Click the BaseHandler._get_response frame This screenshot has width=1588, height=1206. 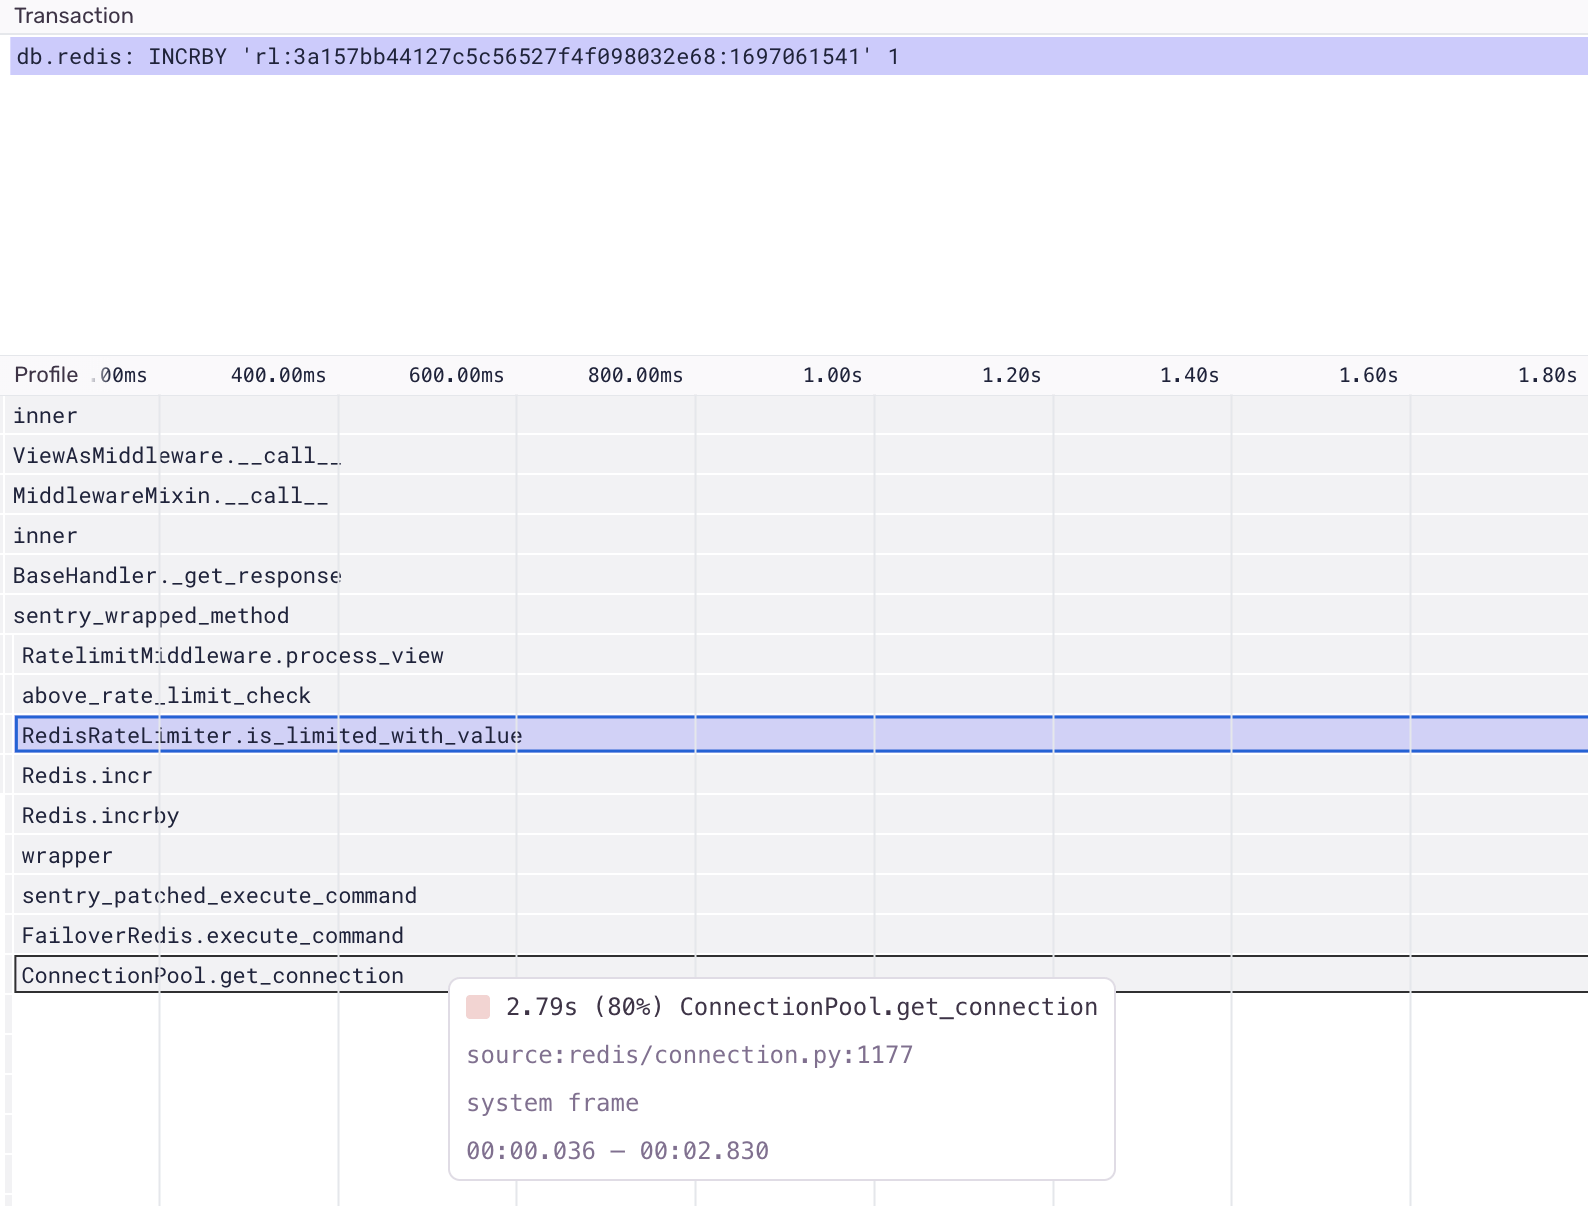click(x=176, y=576)
